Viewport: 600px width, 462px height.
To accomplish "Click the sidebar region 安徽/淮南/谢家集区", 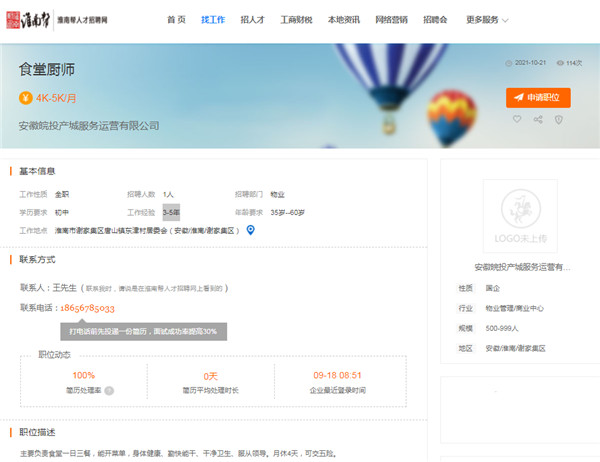I will tap(515, 348).
